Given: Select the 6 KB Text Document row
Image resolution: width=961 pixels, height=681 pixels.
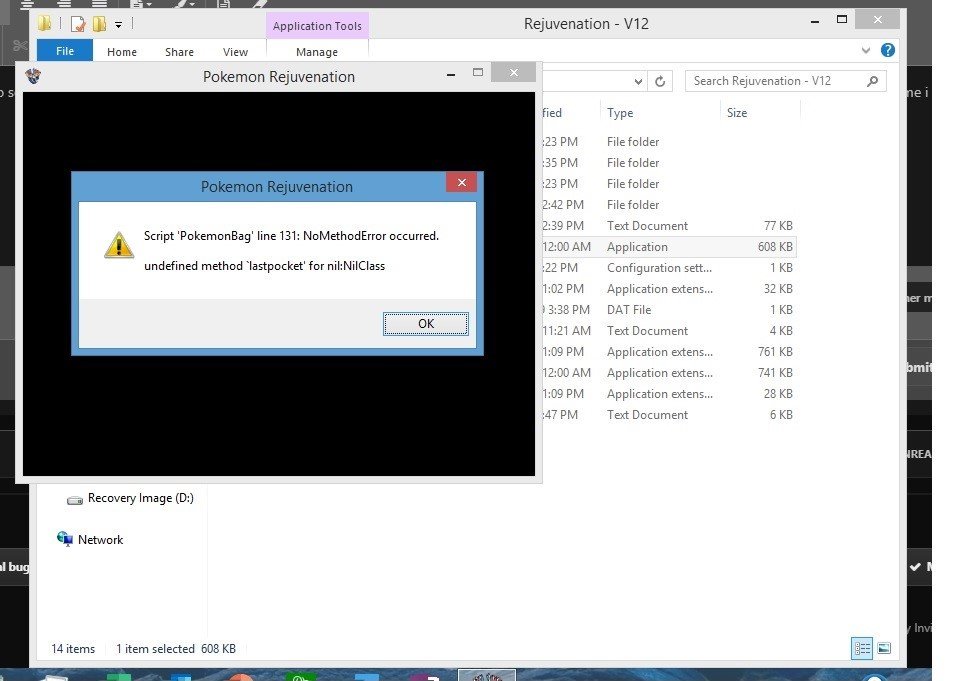Looking at the screenshot, I should 668,415.
